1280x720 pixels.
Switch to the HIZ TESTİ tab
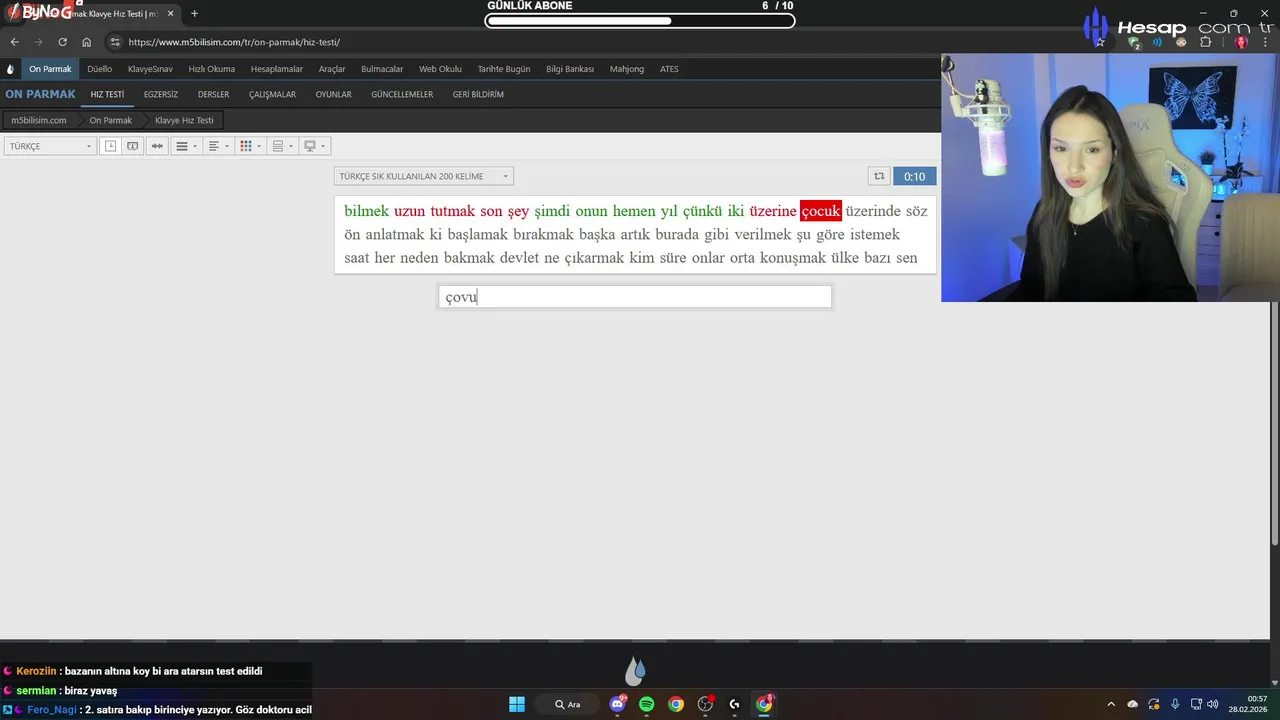107,94
